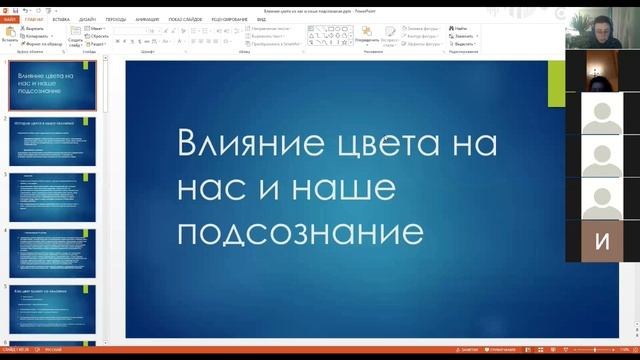The image size is (640, 360).
Task: Select slide 5 thumbnail in the panel
Action: pyautogui.click(x=52, y=309)
